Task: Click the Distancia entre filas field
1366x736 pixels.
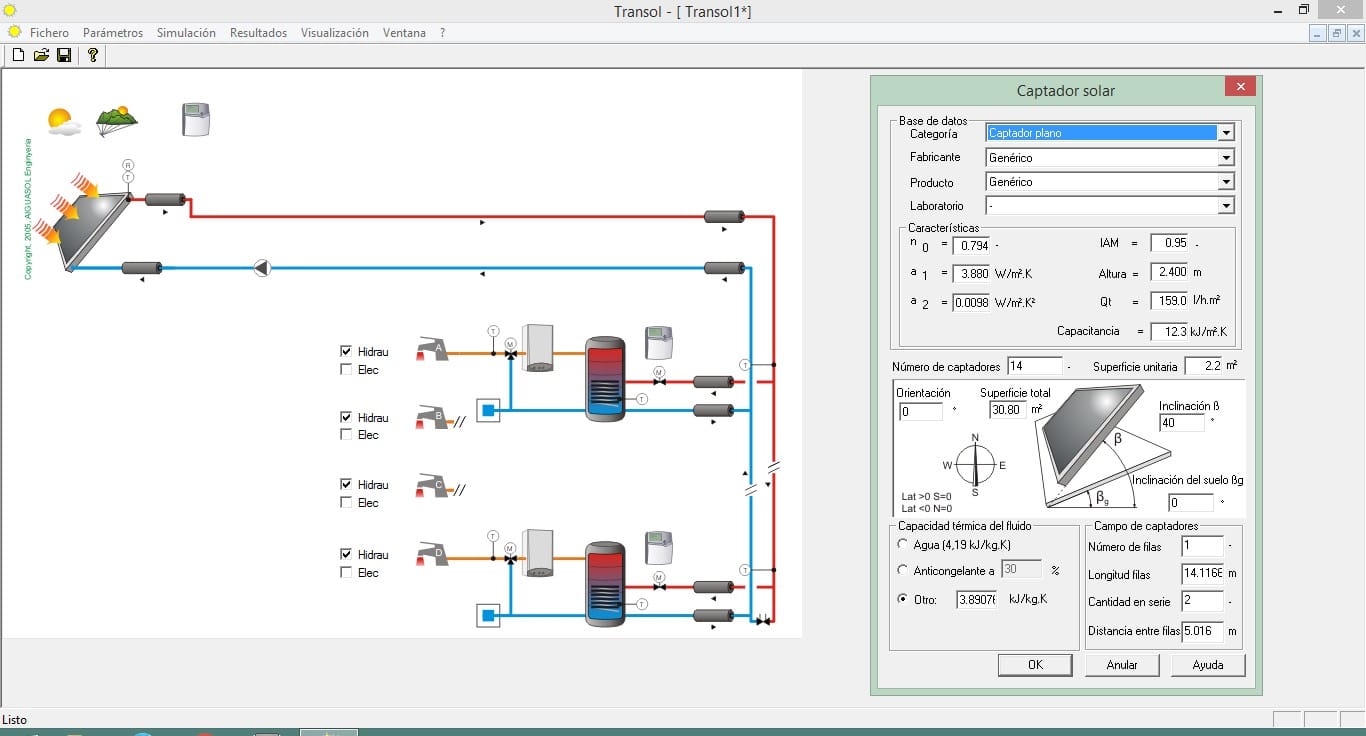Action: tap(1203, 631)
